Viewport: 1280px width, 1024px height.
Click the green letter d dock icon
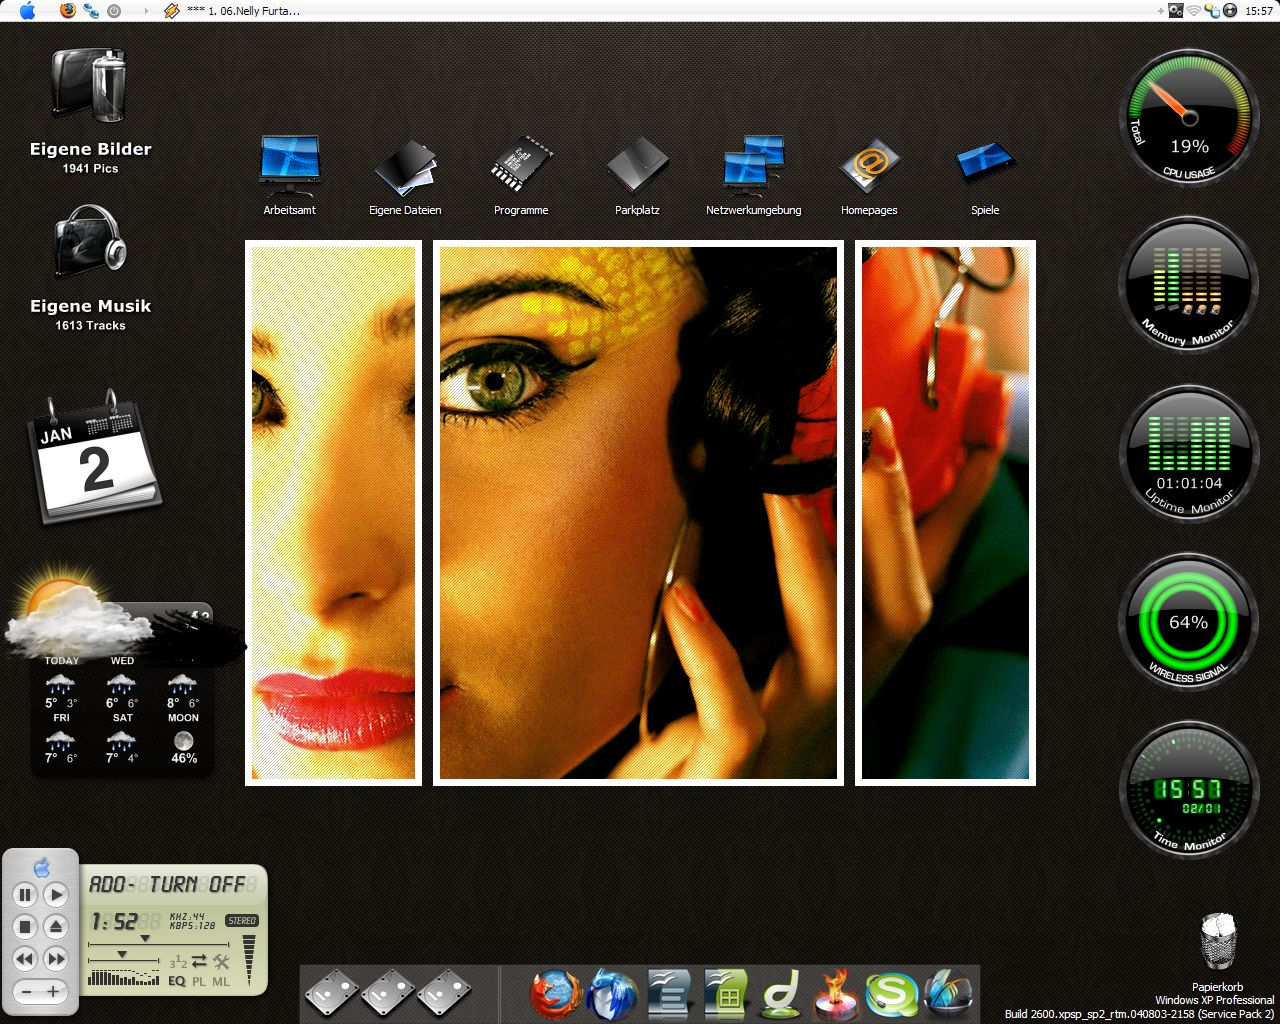(780, 995)
